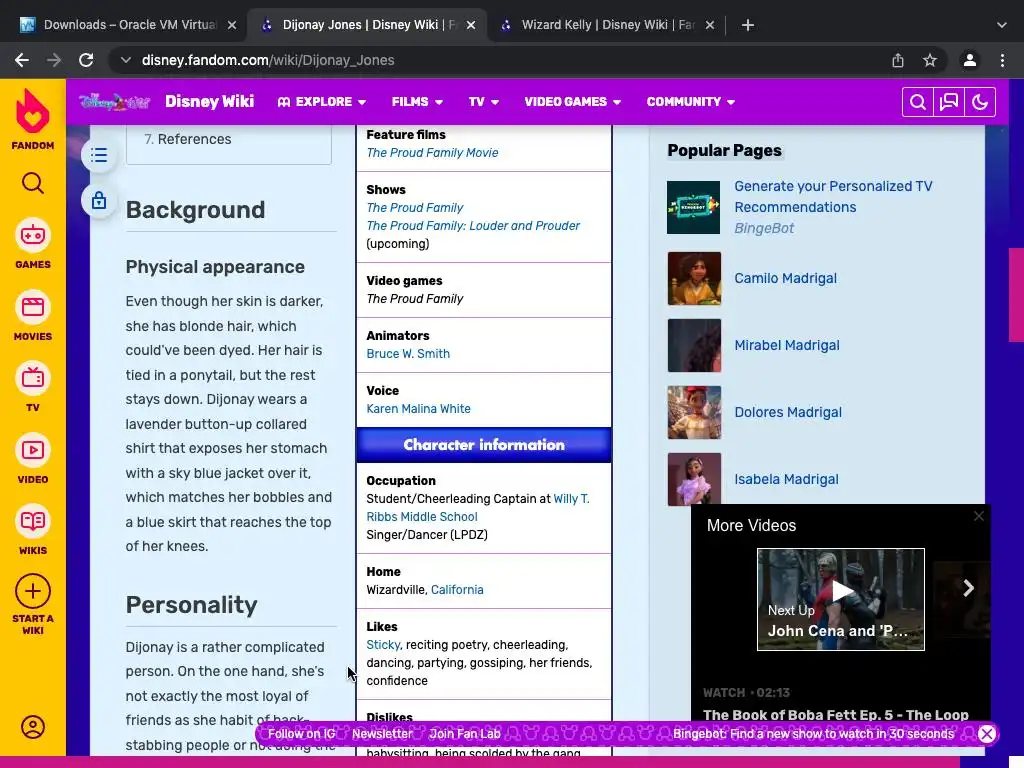Screen dimensions: 1024x768
Task: Click the Join Fan Lab banner link
Action: [465, 734]
